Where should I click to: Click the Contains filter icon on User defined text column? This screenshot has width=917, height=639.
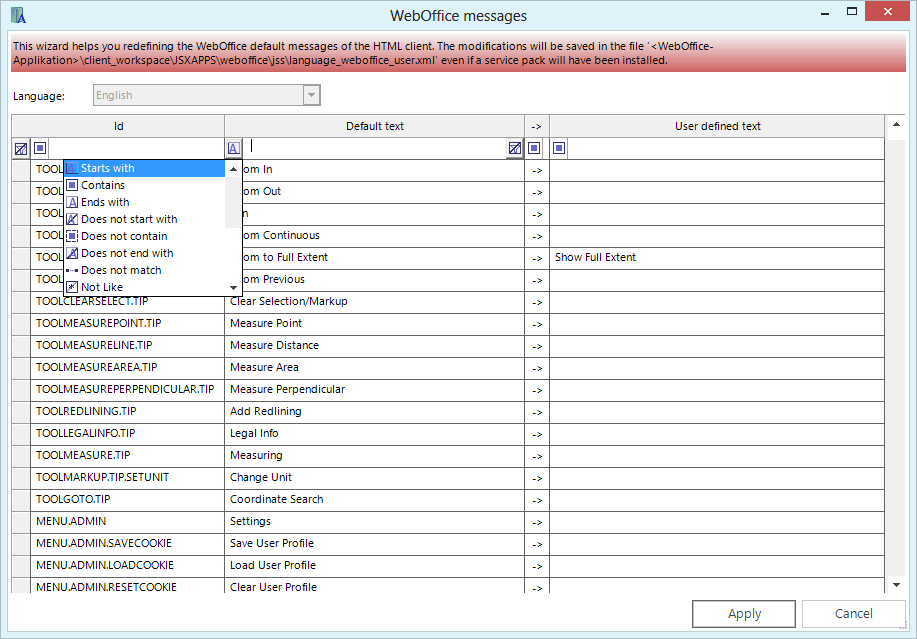[559, 148]
